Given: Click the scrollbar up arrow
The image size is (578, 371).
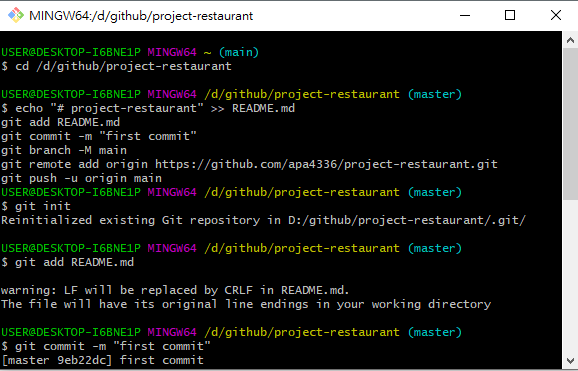Looking at the screenshot, I should (x=570, y=40).
